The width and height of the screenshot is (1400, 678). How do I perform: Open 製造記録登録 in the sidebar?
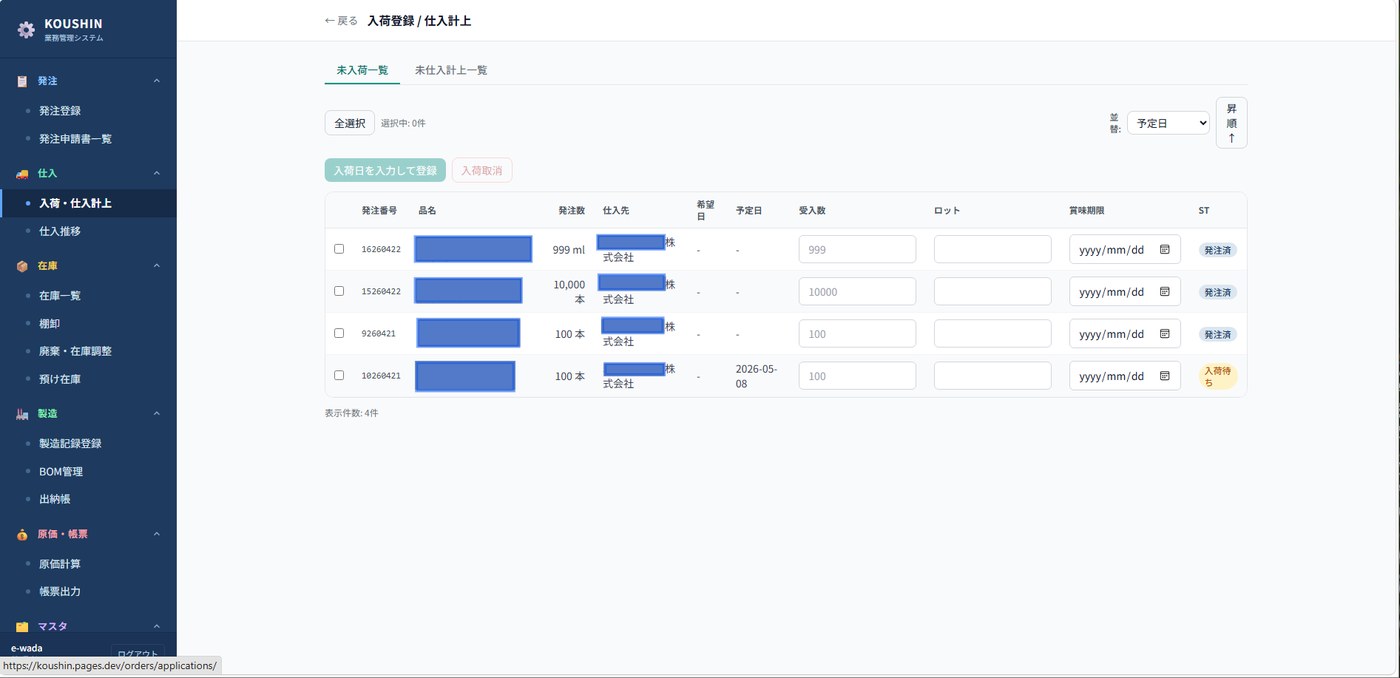pyautogui.click(x=70, y=443)
